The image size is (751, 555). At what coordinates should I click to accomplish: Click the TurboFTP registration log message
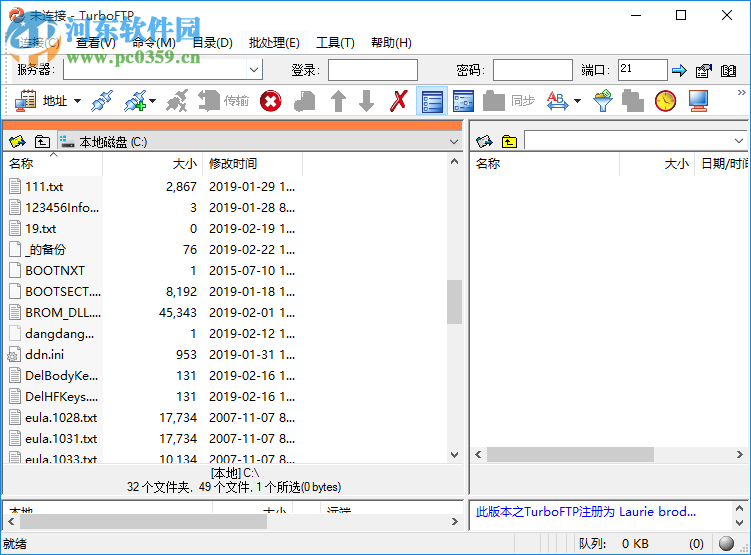(x=585, y=512)
